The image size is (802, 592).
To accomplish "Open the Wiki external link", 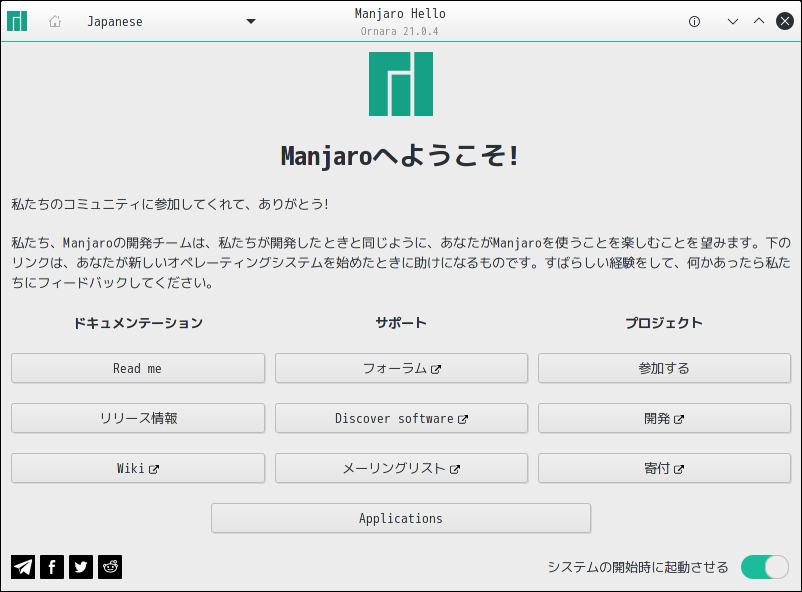I will tap(138, 468).
